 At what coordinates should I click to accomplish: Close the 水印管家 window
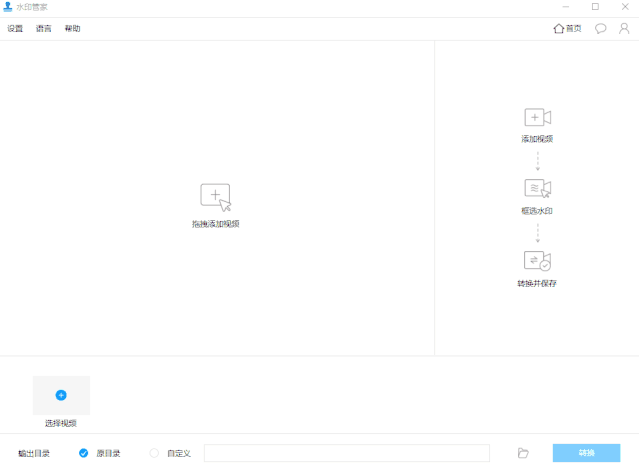[x=625, y=7]
